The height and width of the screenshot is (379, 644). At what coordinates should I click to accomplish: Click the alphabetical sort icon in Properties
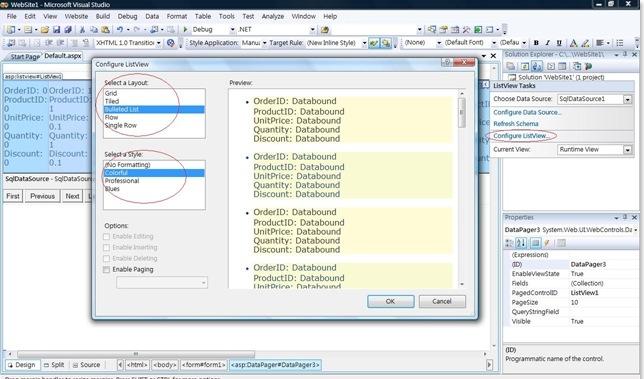click(x=521, y=243)
